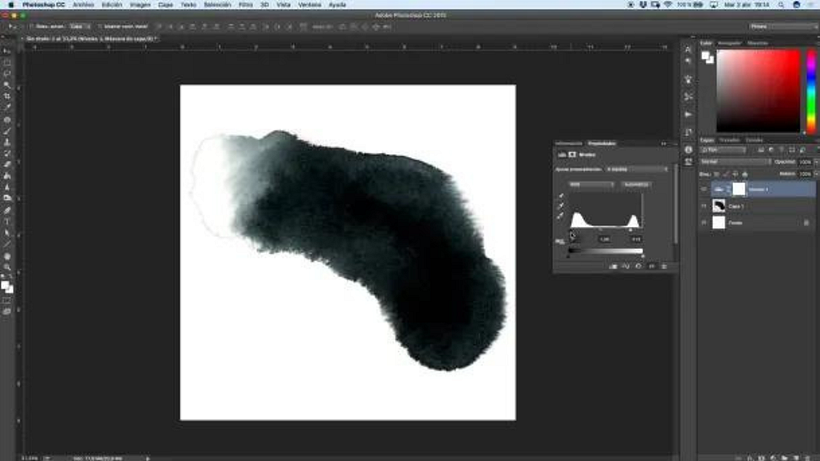Click the vertical hue slider
The image size is (820, 461).
point(811,91)
